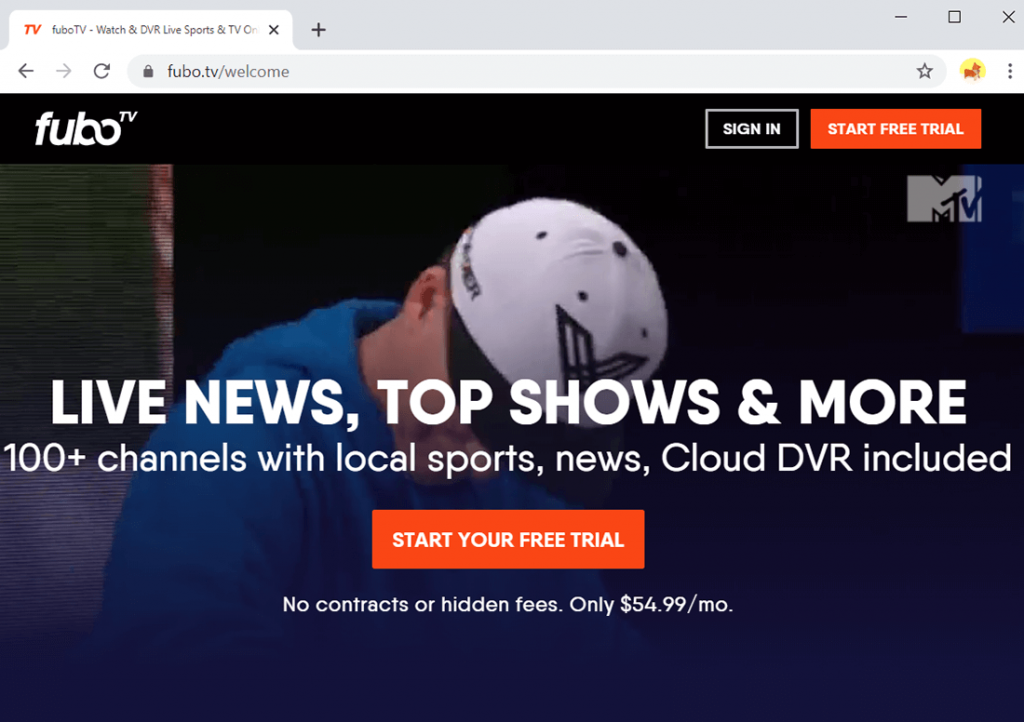This screenshot has width=1024, height=722.
Task: Open a new browser tab
Action: (318, 30)
